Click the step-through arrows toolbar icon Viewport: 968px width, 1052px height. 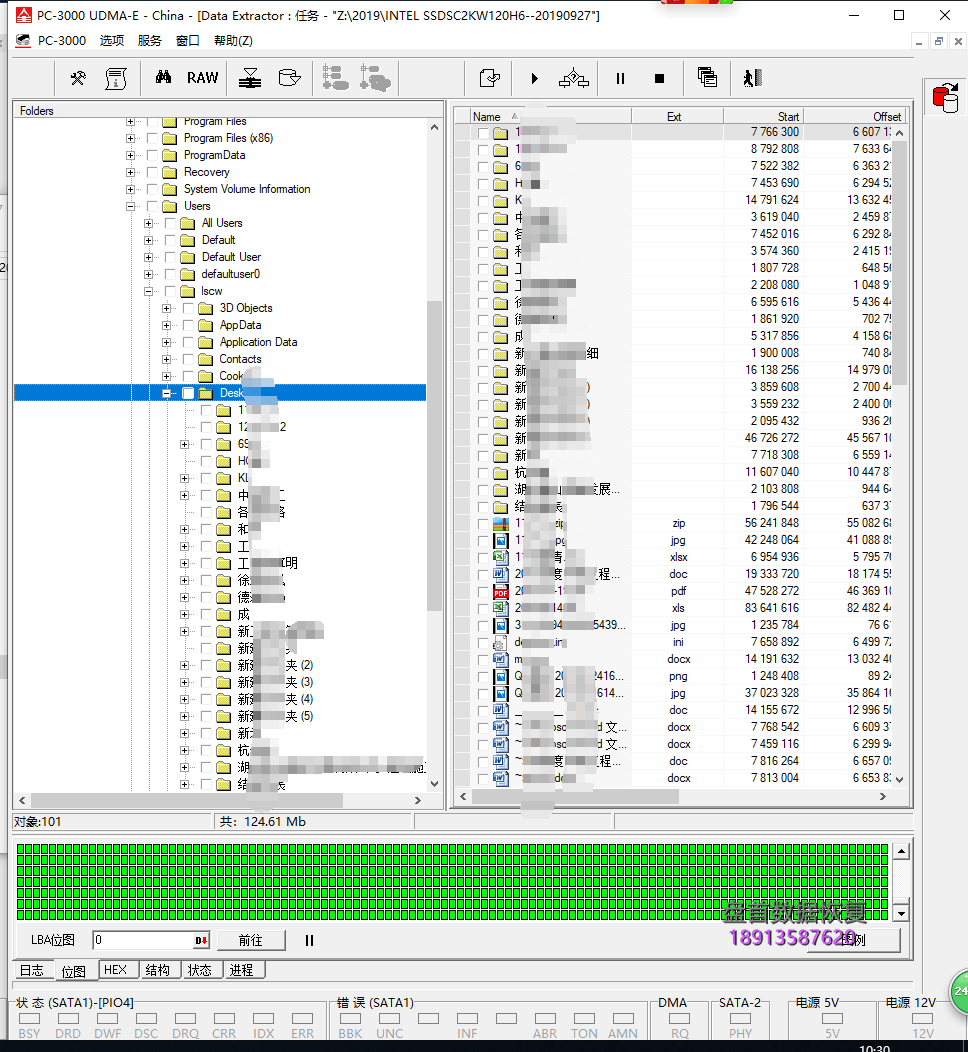574,78
